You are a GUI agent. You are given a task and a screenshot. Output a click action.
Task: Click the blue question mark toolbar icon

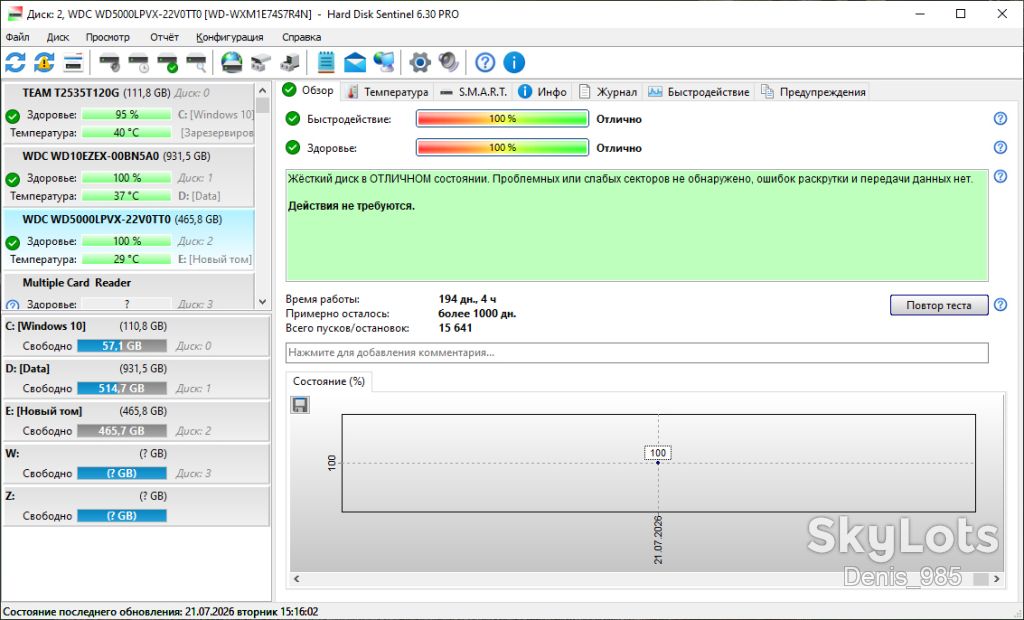(485, 63)
